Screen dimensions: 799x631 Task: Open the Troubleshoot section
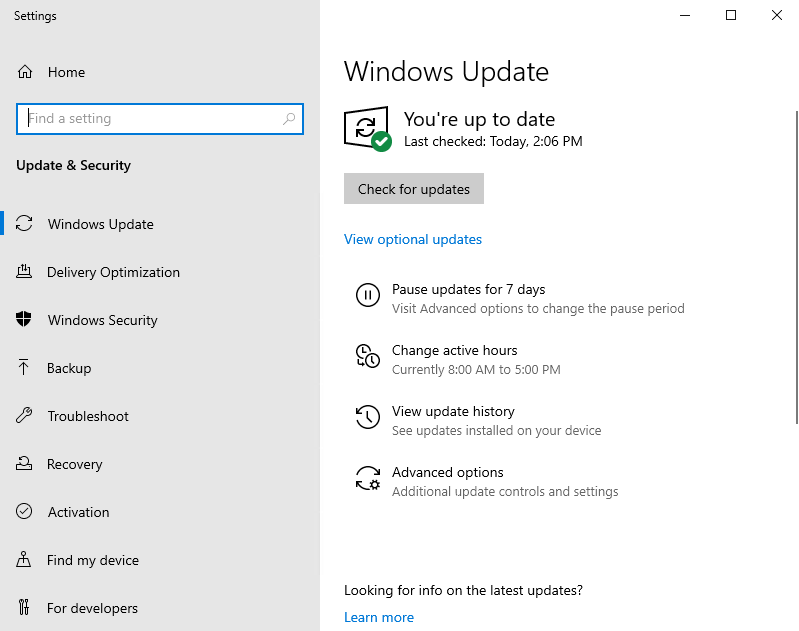click(x=88, y=416)
